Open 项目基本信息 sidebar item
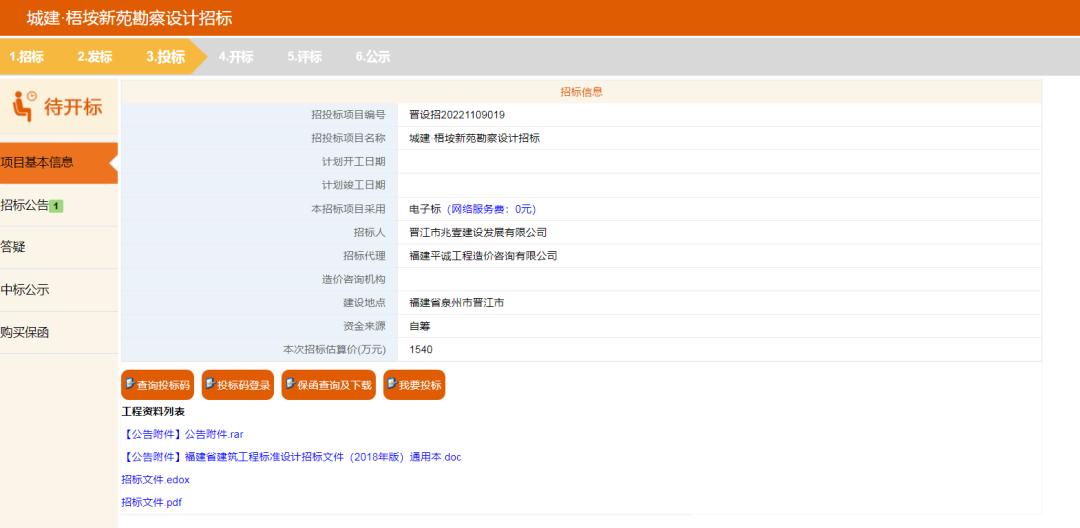This screenshot has width=1080, height=528. pos(59,163)
